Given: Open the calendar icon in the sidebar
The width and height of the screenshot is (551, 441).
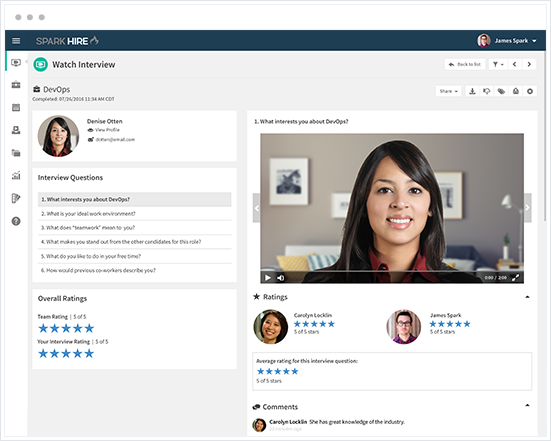Looking at the screenshot, I should pos(16,108).
